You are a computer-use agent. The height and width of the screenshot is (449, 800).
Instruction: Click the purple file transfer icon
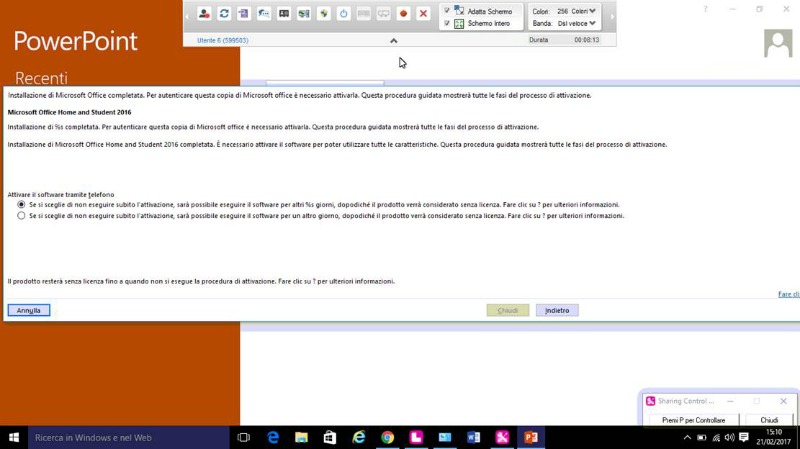pyautogui.click(x=244, y=14)
